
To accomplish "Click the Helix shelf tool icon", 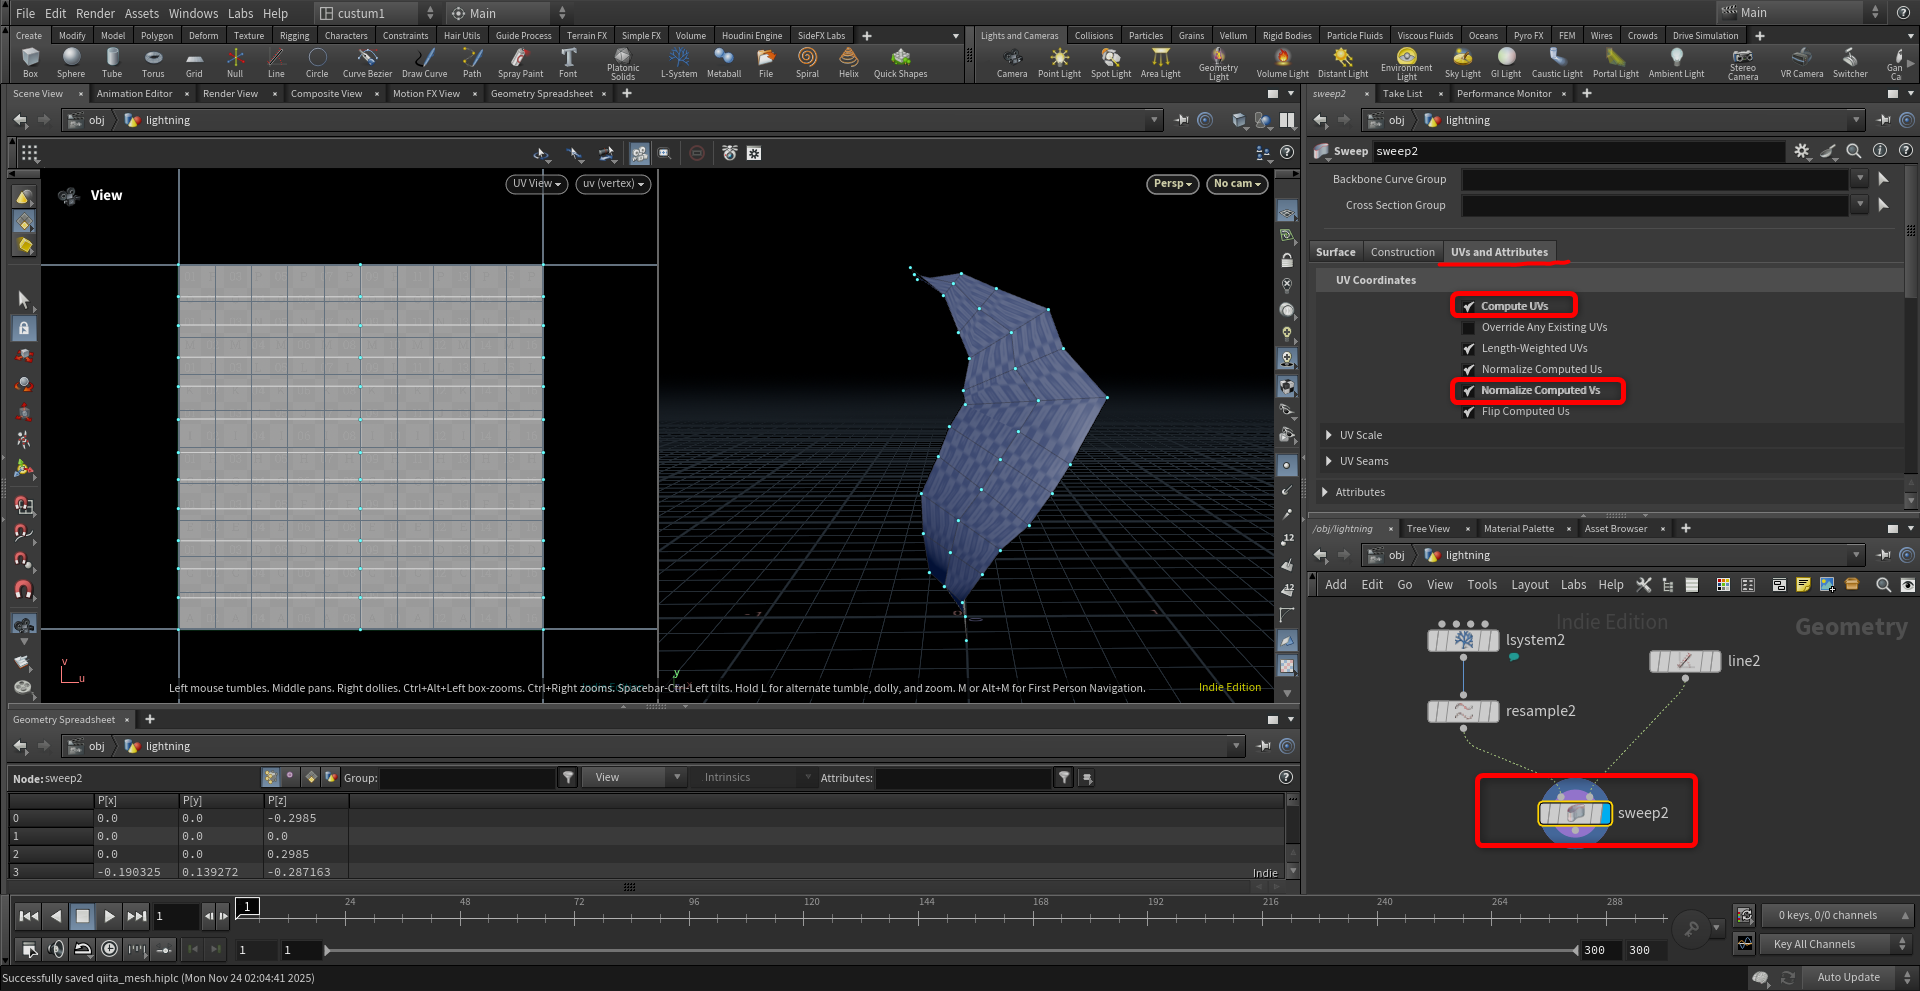I will click(x=848, y=58).
